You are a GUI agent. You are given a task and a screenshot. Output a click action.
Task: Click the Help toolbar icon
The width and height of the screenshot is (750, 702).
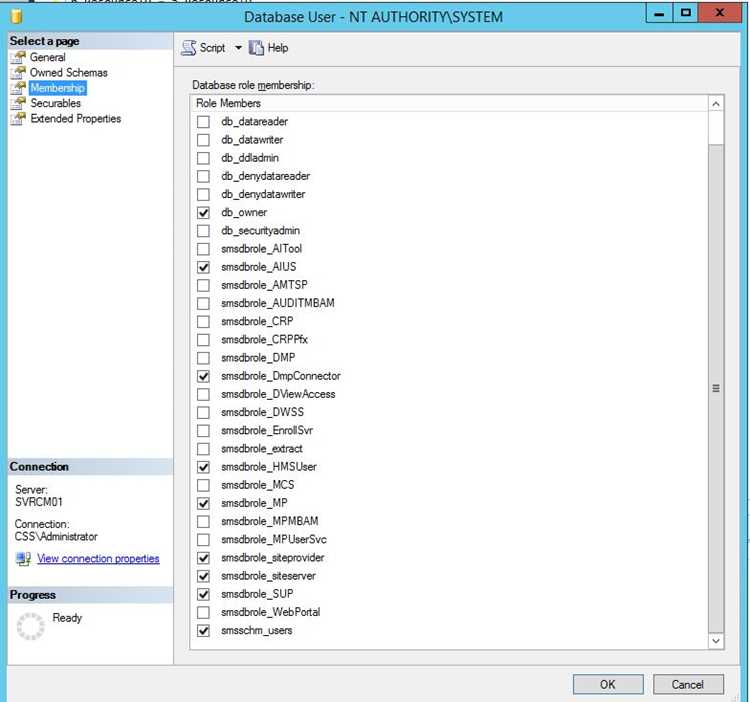(x=256, y=48)
